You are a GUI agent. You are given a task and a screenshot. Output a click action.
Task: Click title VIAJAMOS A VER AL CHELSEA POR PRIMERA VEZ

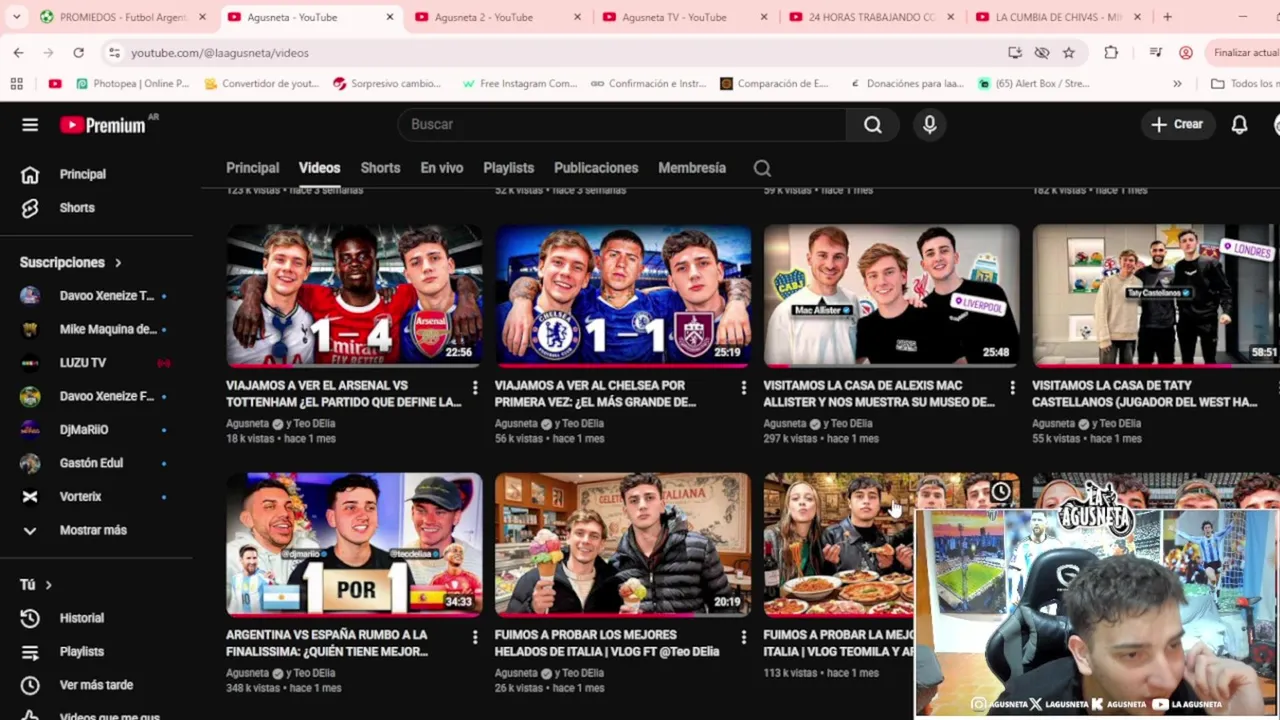[595, 393]
